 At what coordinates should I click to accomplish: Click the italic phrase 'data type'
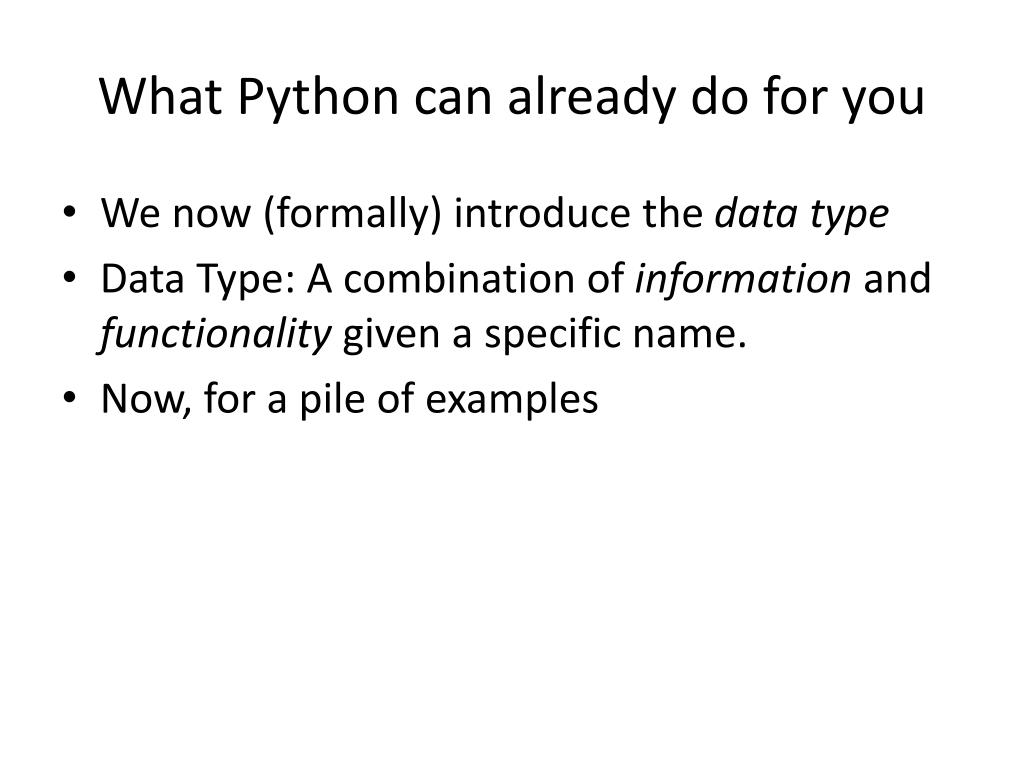click(x=802, y=214)
